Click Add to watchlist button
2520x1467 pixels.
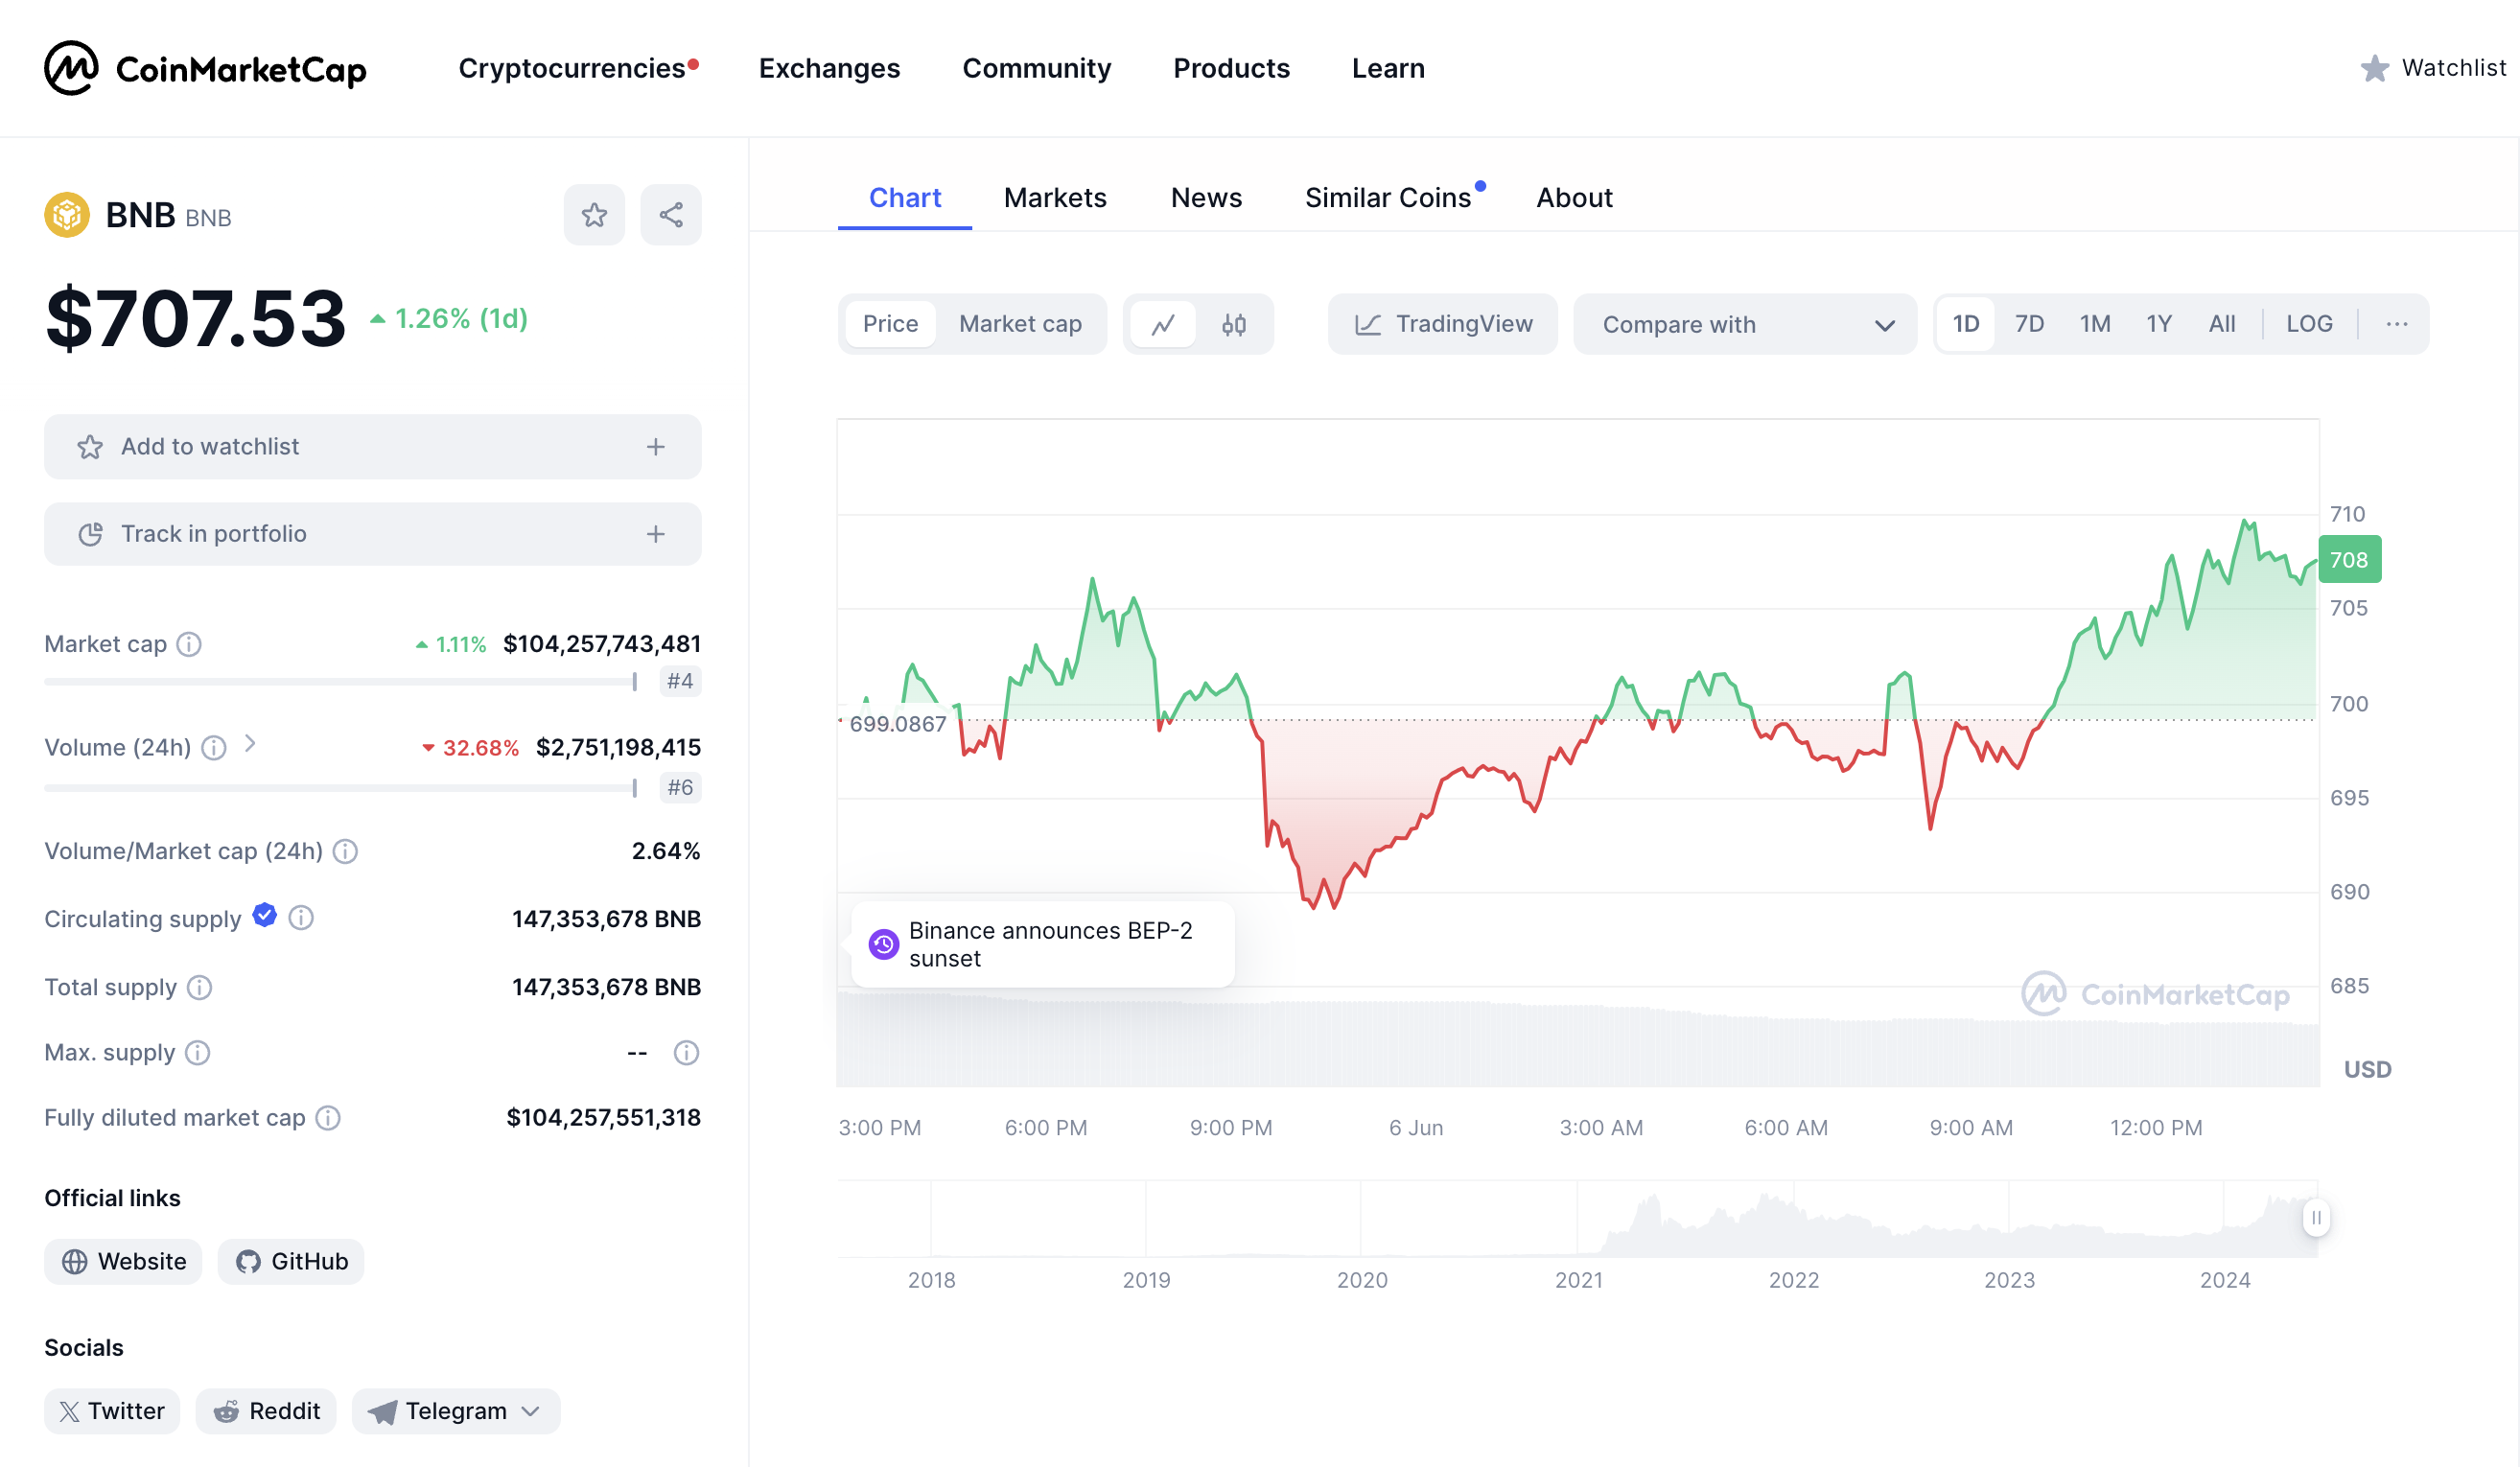(372, 447)
